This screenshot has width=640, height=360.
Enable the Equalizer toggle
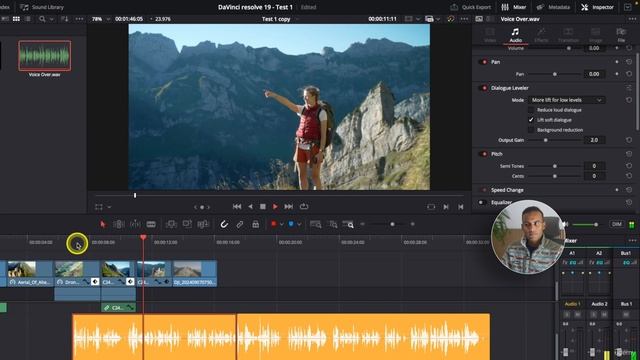click(x=482, y=202)
